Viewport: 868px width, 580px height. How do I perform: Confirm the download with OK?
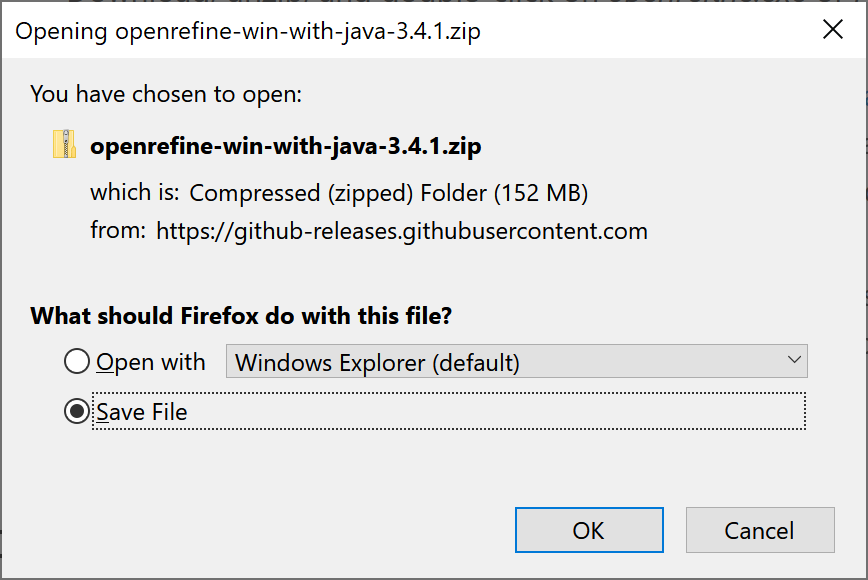coord(588,529)
